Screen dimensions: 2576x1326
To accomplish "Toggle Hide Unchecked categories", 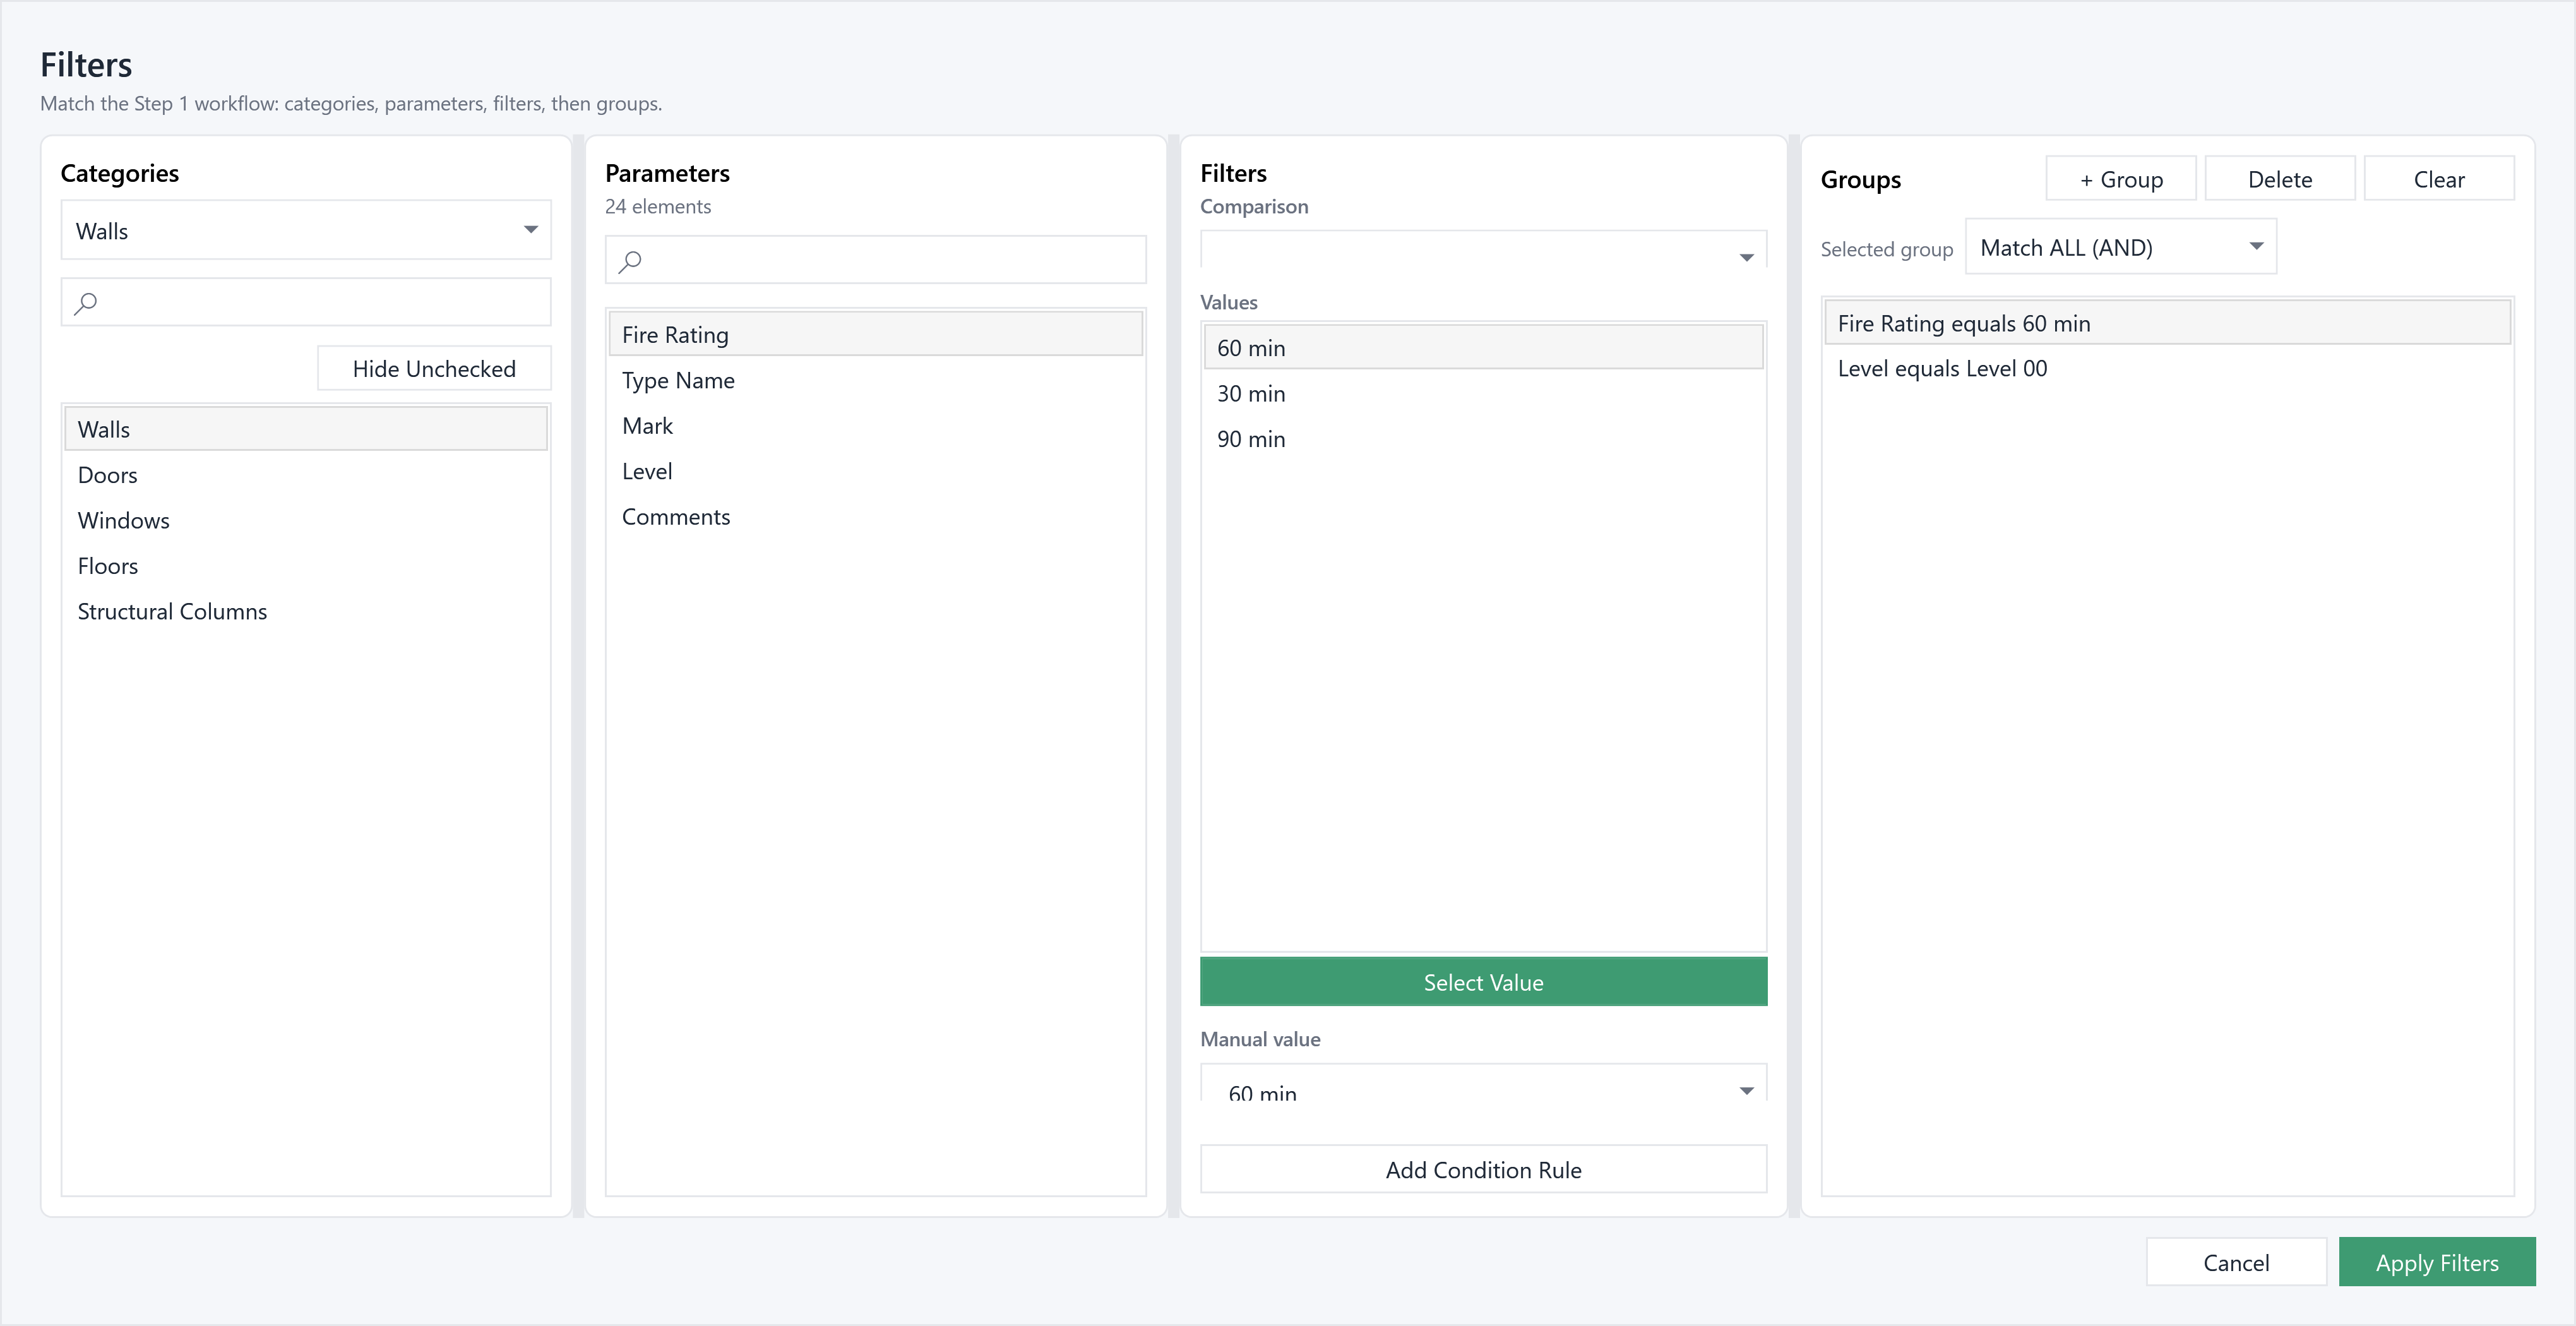I will 434,368.
